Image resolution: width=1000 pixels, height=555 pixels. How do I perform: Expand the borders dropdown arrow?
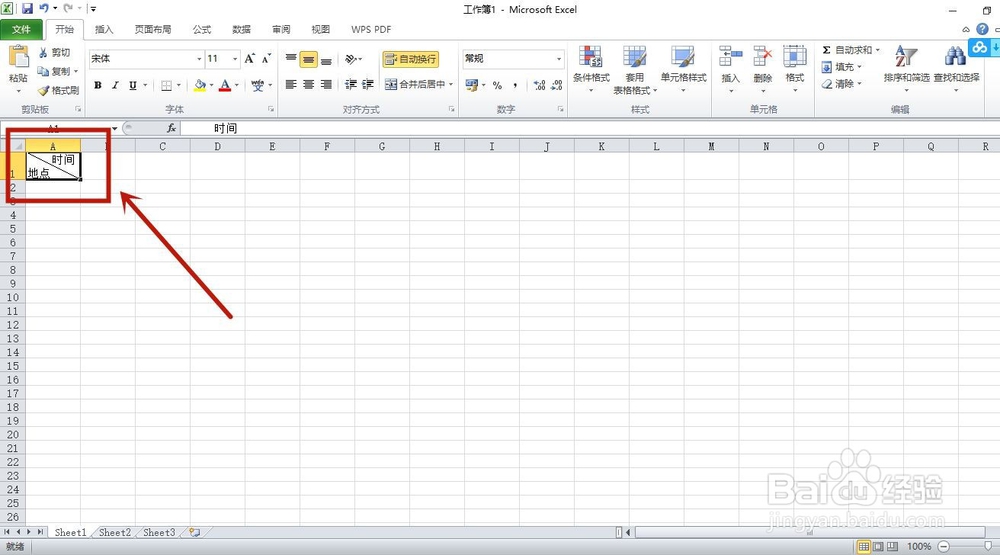(x=178, y=85)
